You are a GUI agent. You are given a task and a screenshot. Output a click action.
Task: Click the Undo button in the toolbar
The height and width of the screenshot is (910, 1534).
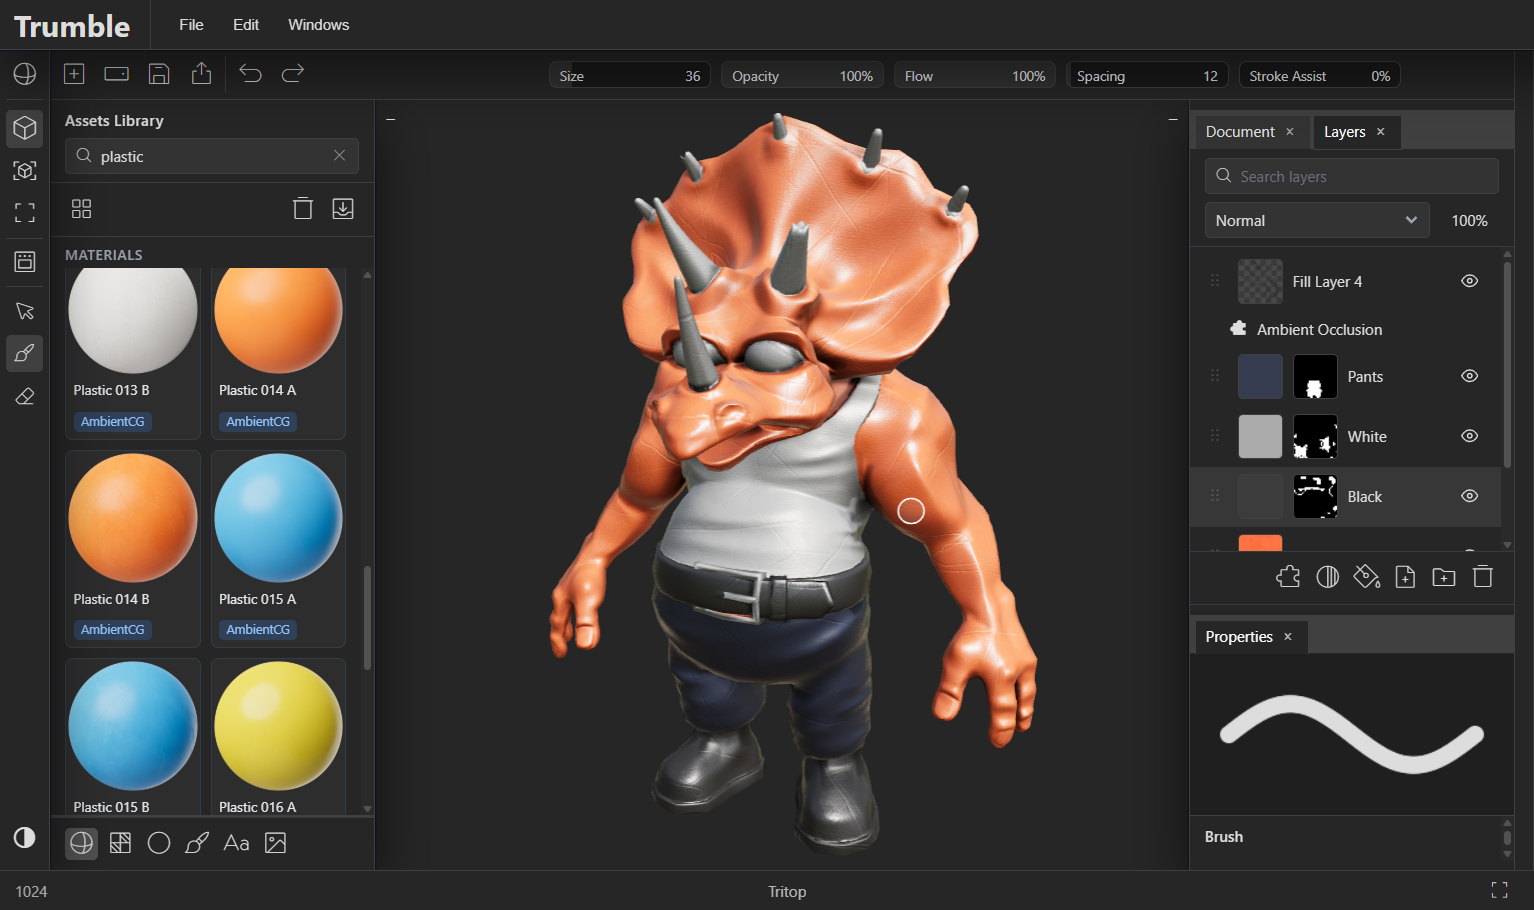250,73
